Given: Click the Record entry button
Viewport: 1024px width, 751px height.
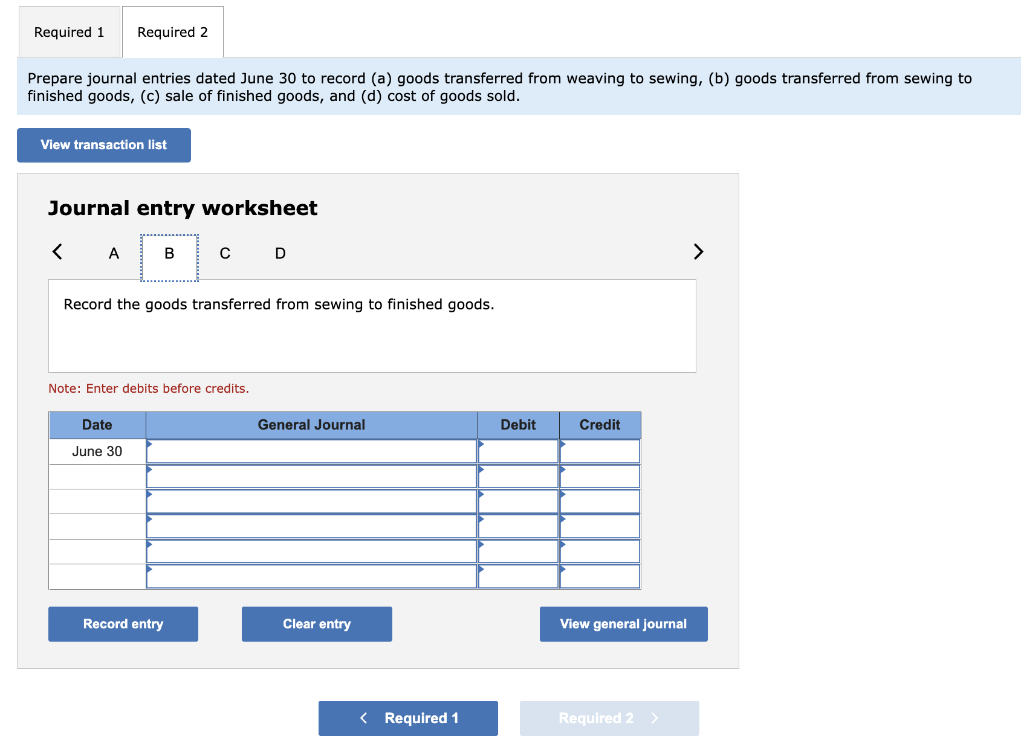Looking at the screenshot, I should tap(123, 624).
